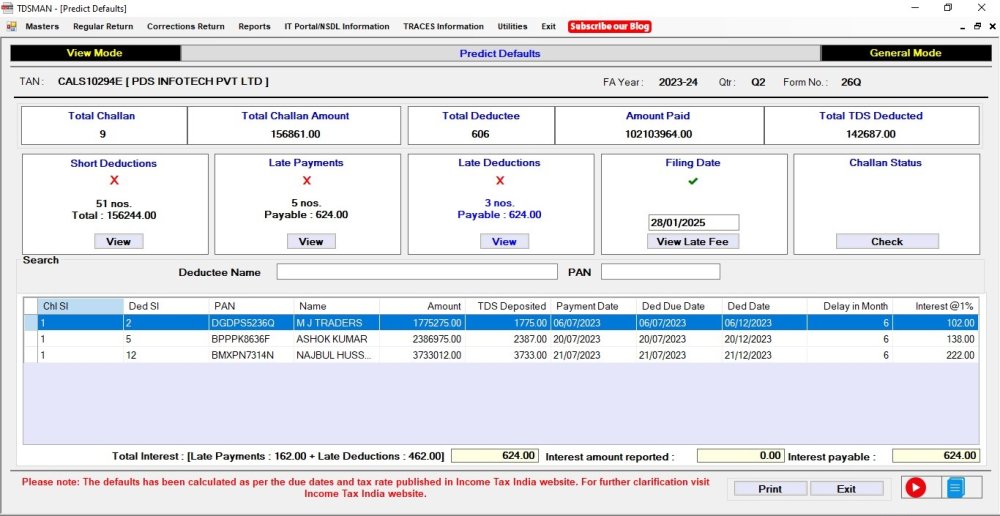Check the Challan Status

point(886,241)
